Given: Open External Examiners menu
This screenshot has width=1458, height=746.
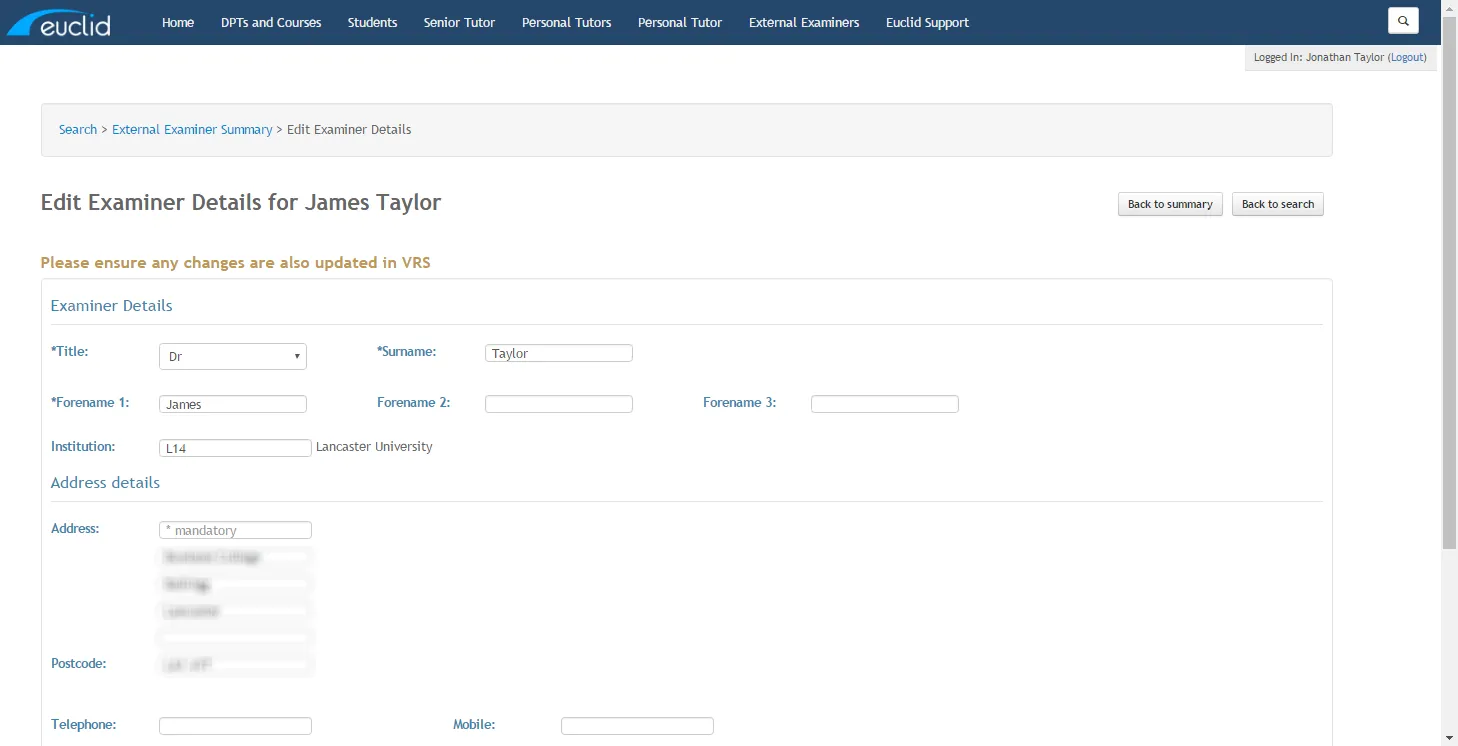Looking at the screenshot, I should coord(803,23).
